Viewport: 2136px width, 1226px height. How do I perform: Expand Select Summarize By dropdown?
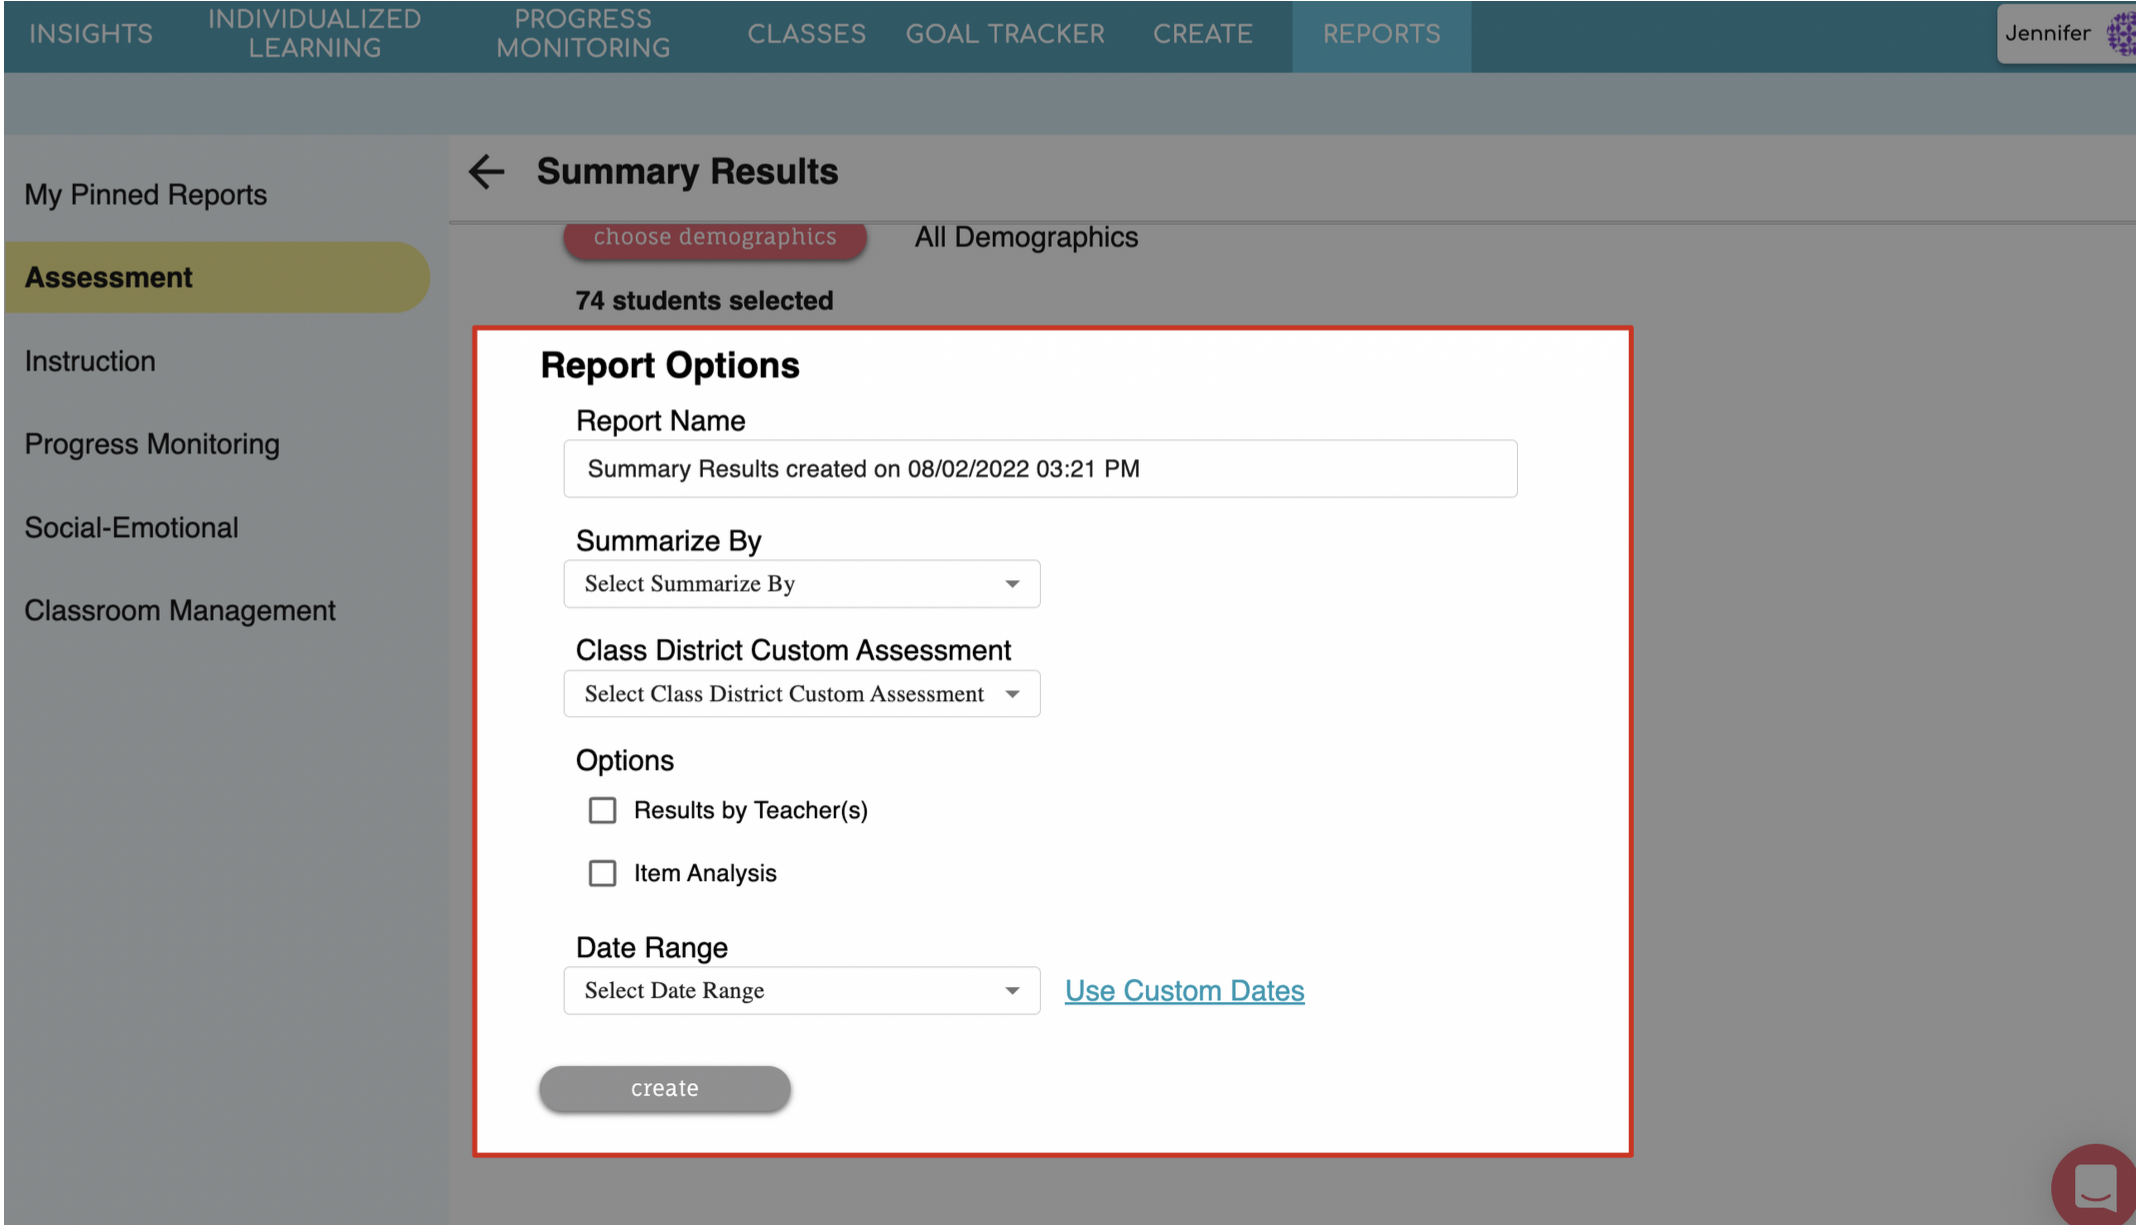[x=800, y=584]
